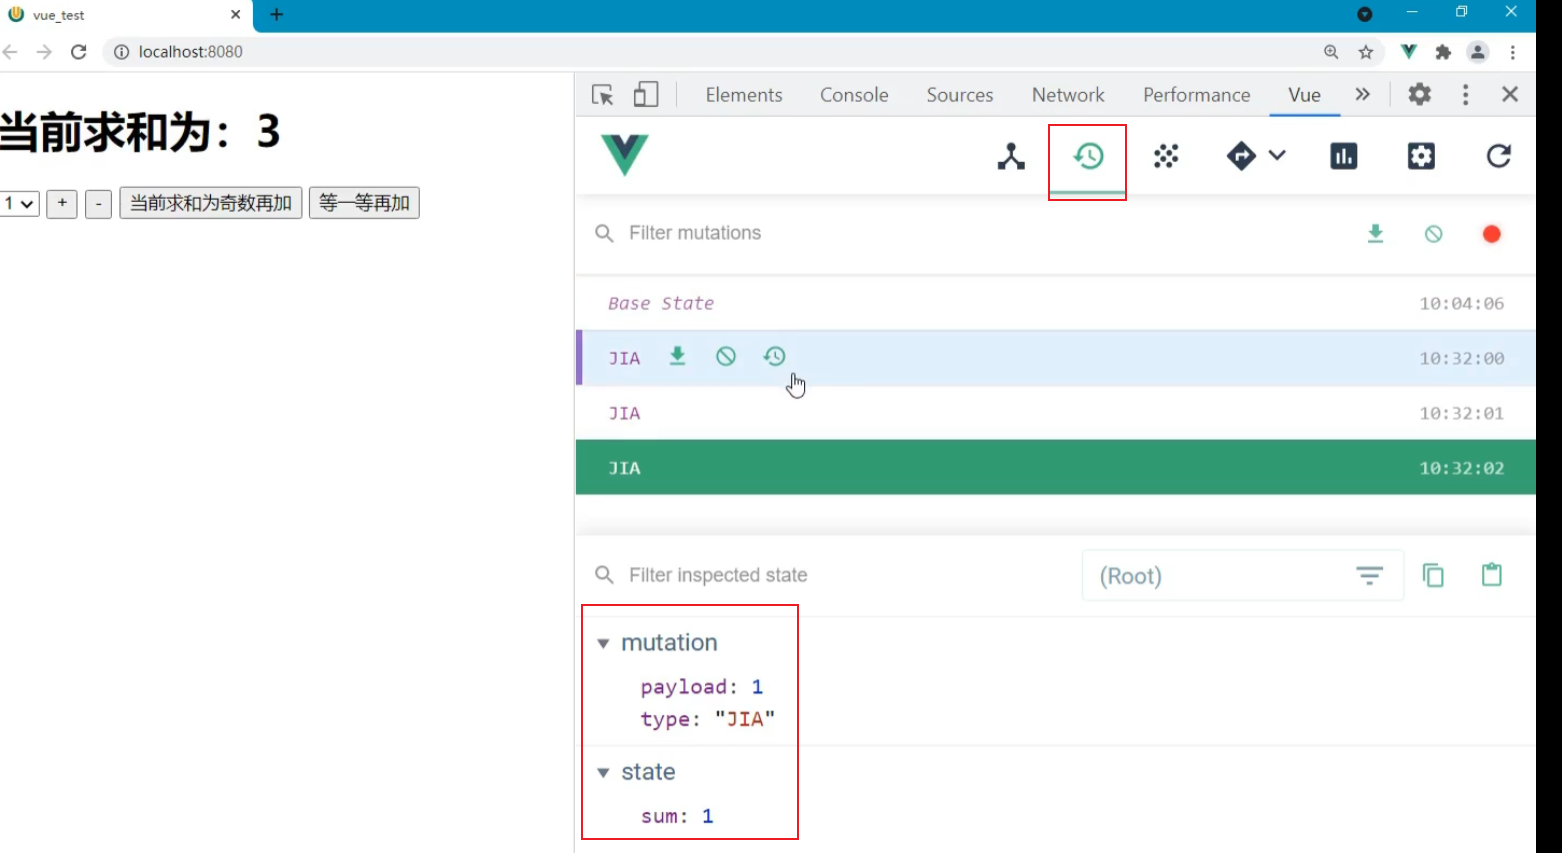Refresh Vue devtools with reload icon
The image size is (1562, 853).
click(x=1498, y=156)
